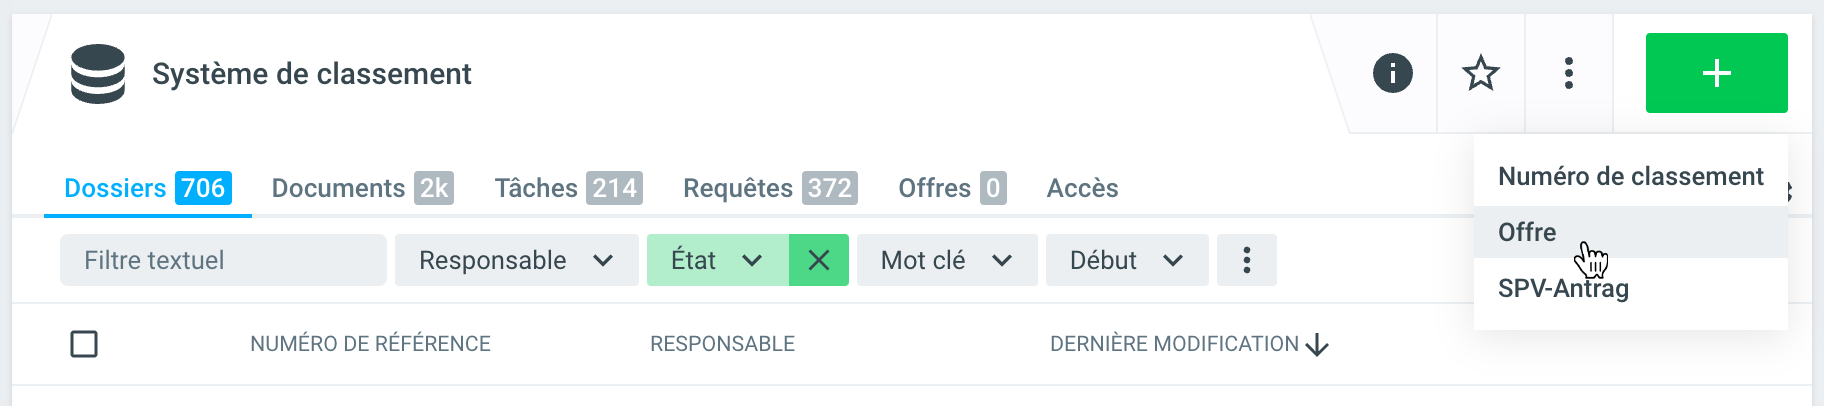Viewport: 1824px width, 406px height.
Task: Select Offre from the create menu
Action: point(1527,232)
